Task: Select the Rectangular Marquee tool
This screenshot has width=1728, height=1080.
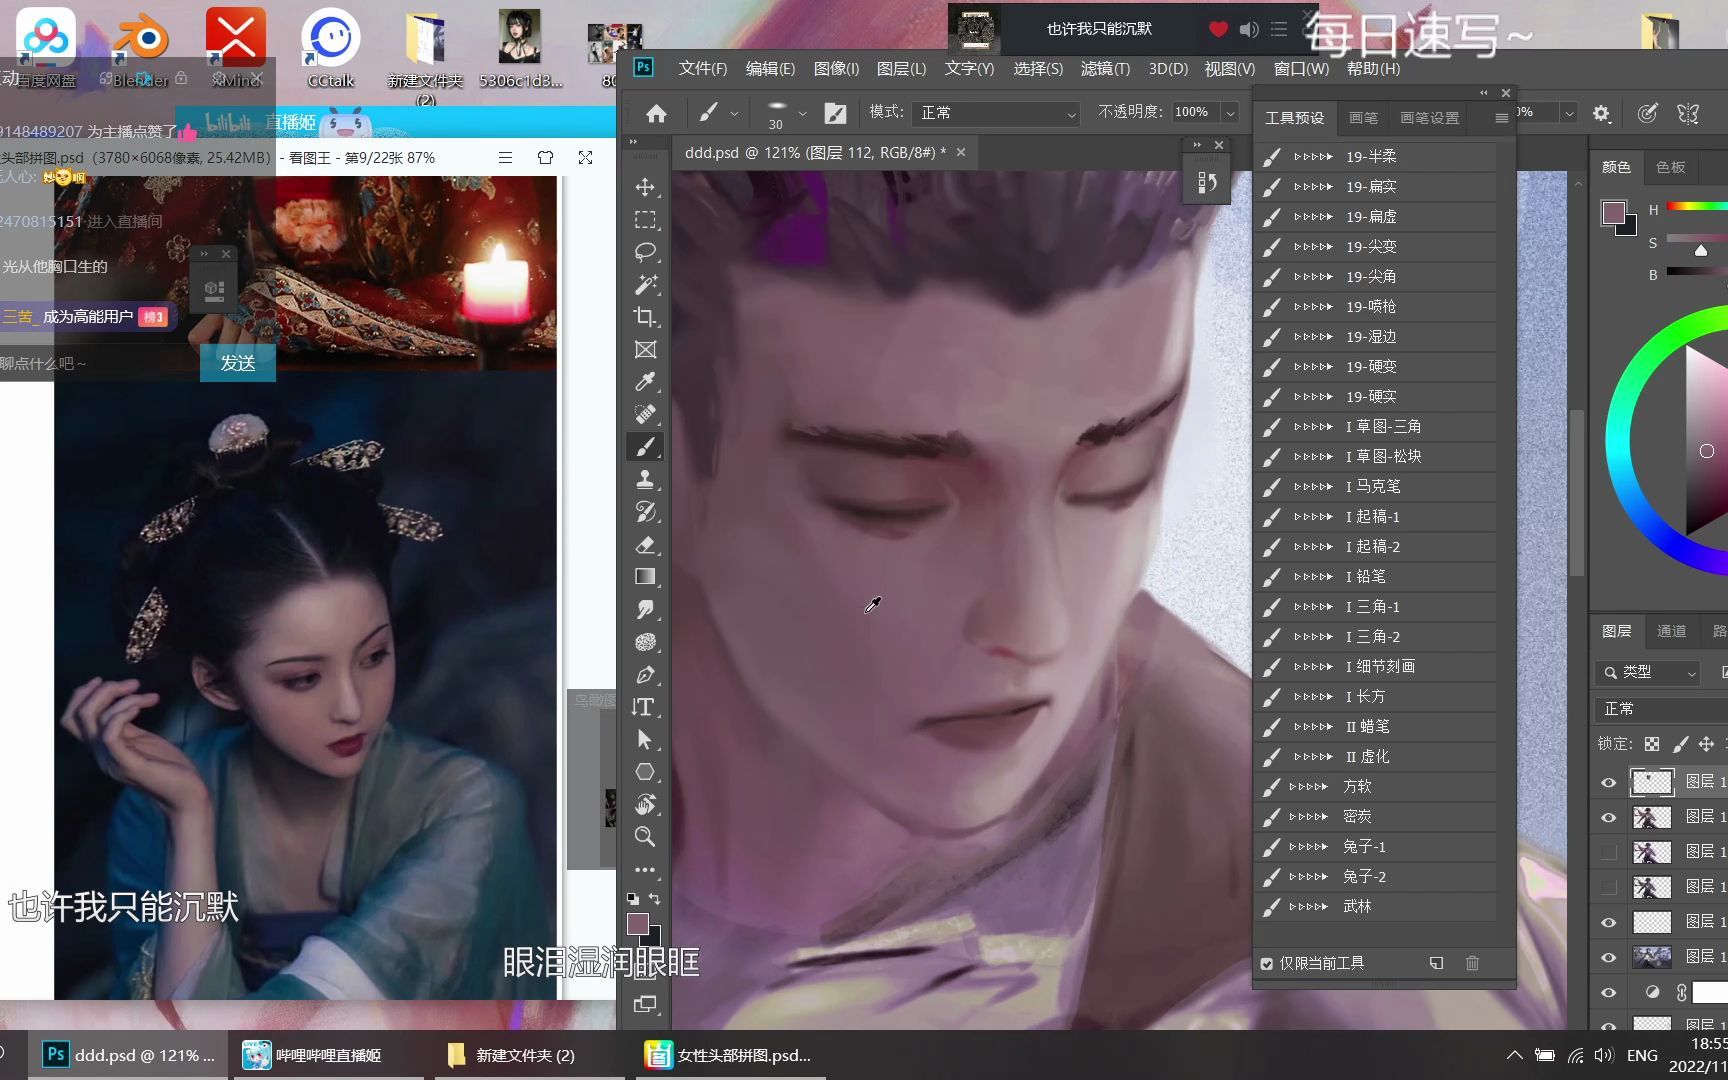Action: (x=645, y=220)
